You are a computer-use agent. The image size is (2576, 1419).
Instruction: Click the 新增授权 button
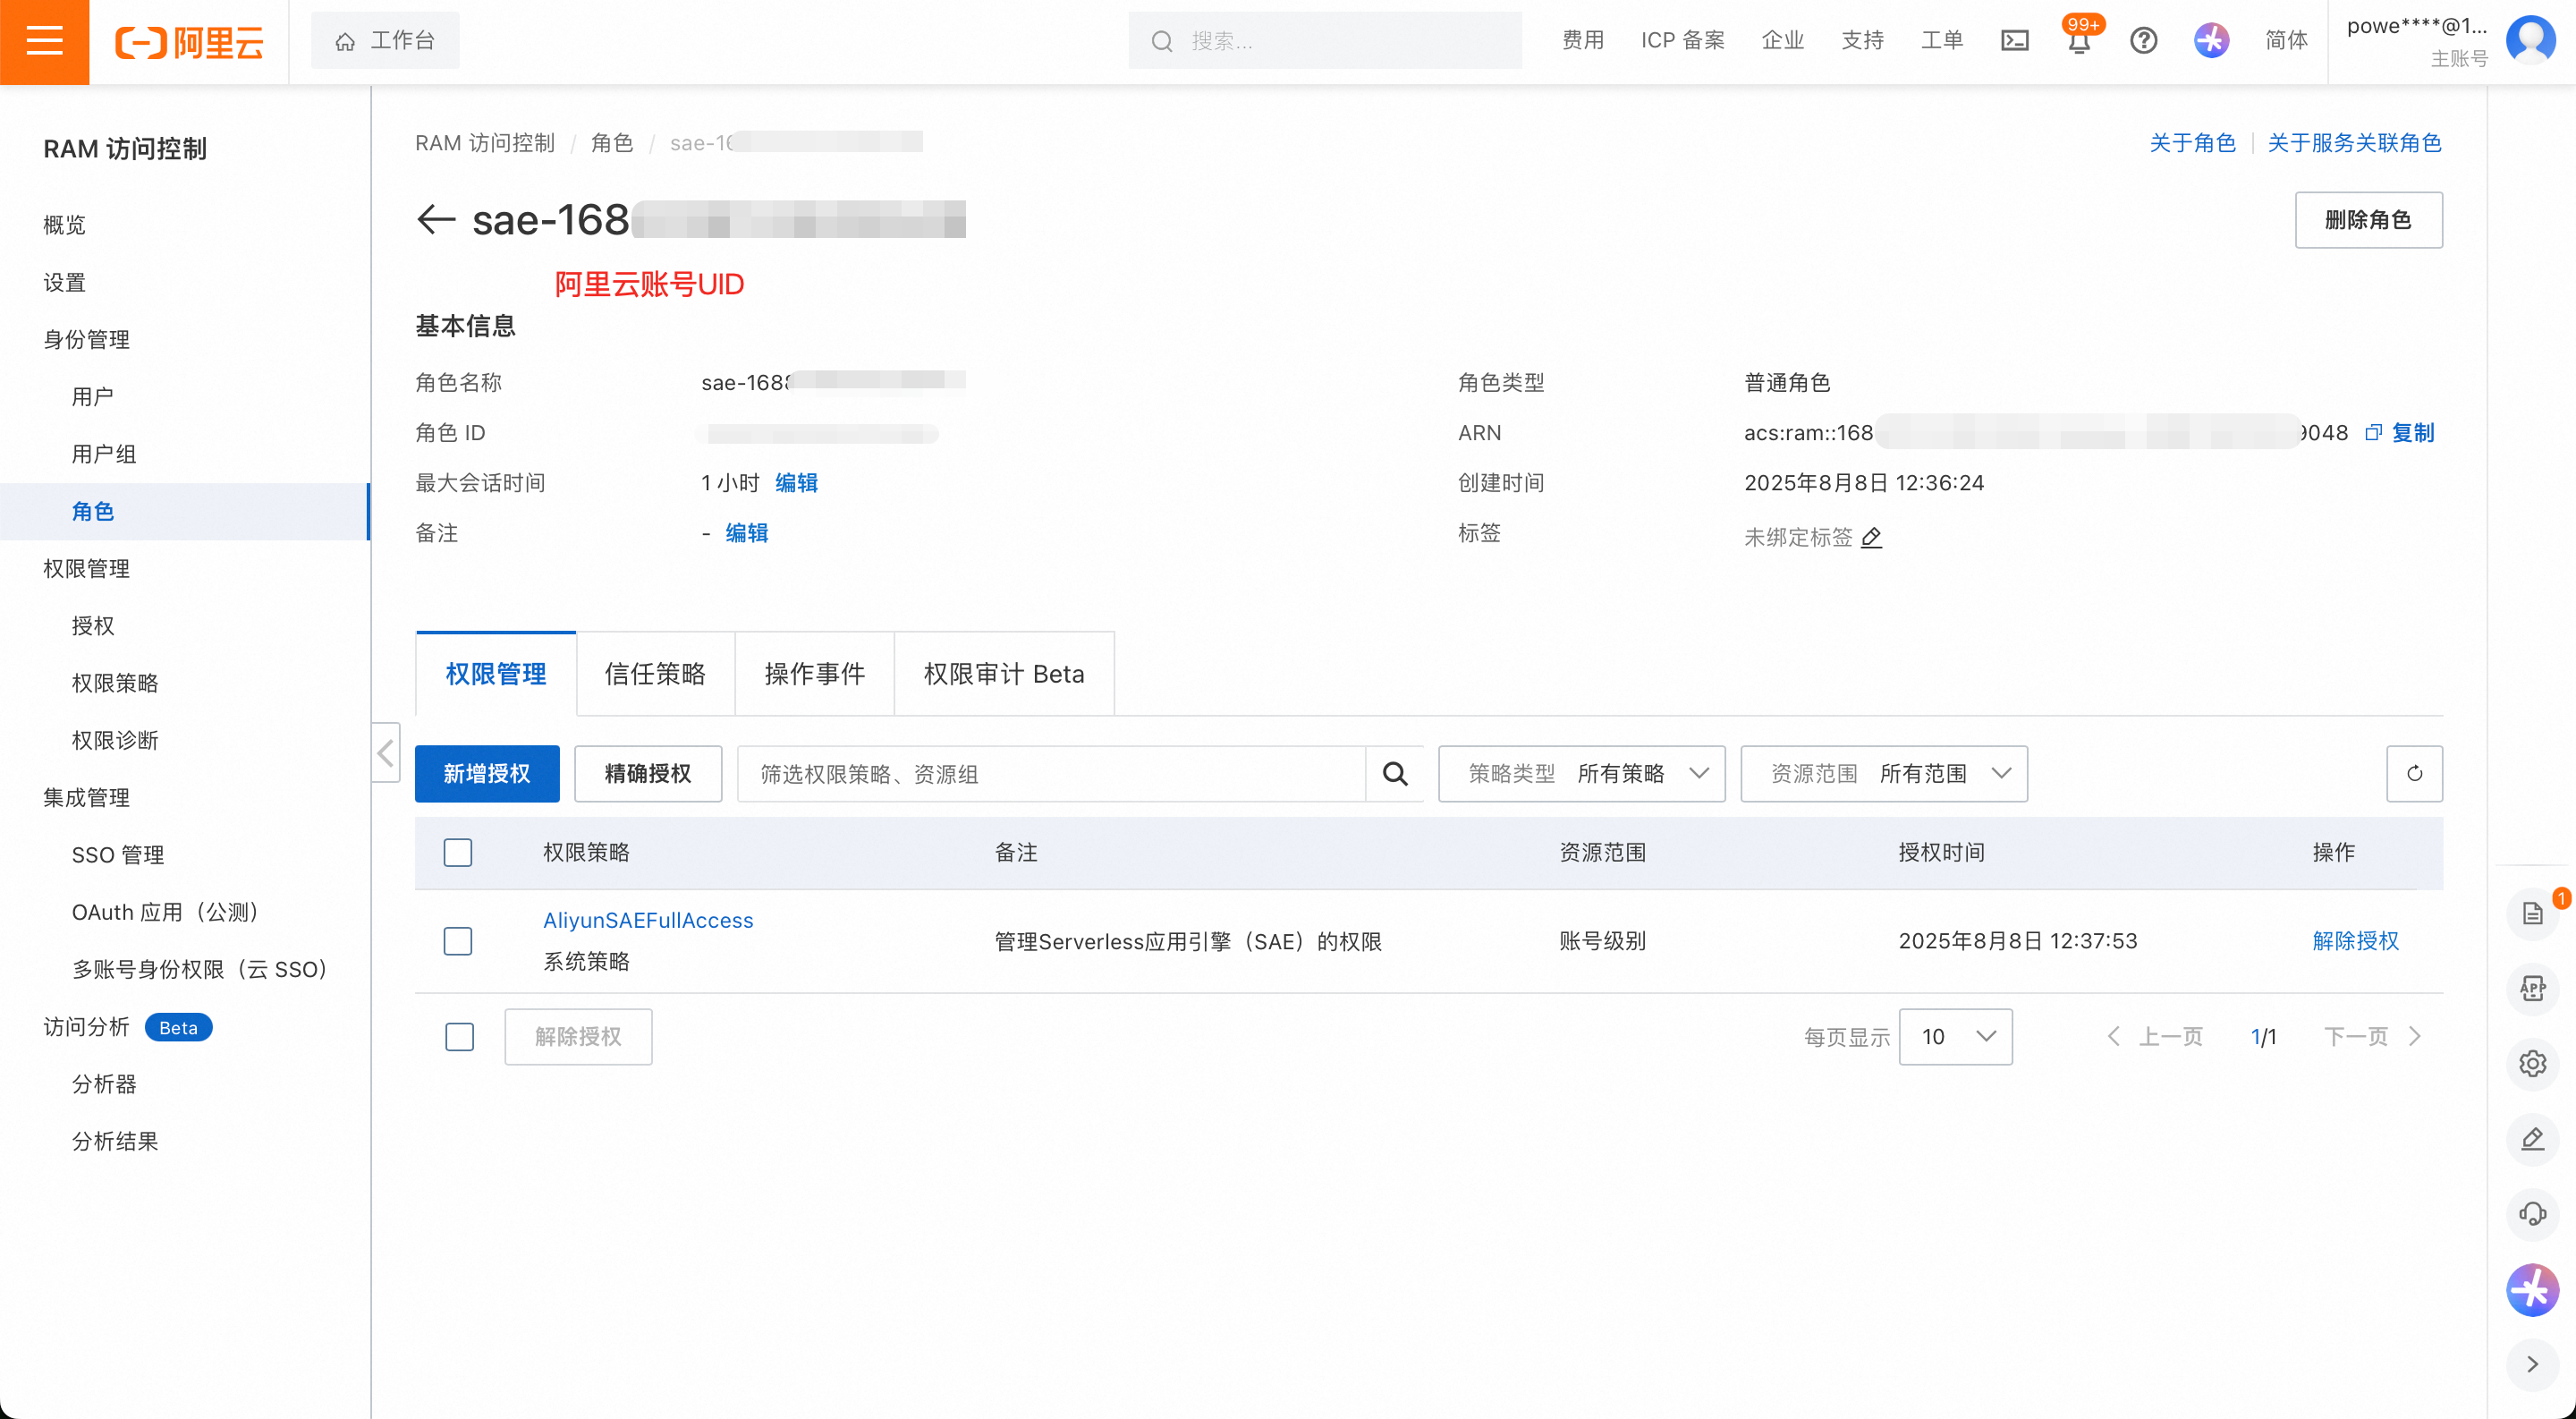tap(487, 773)
